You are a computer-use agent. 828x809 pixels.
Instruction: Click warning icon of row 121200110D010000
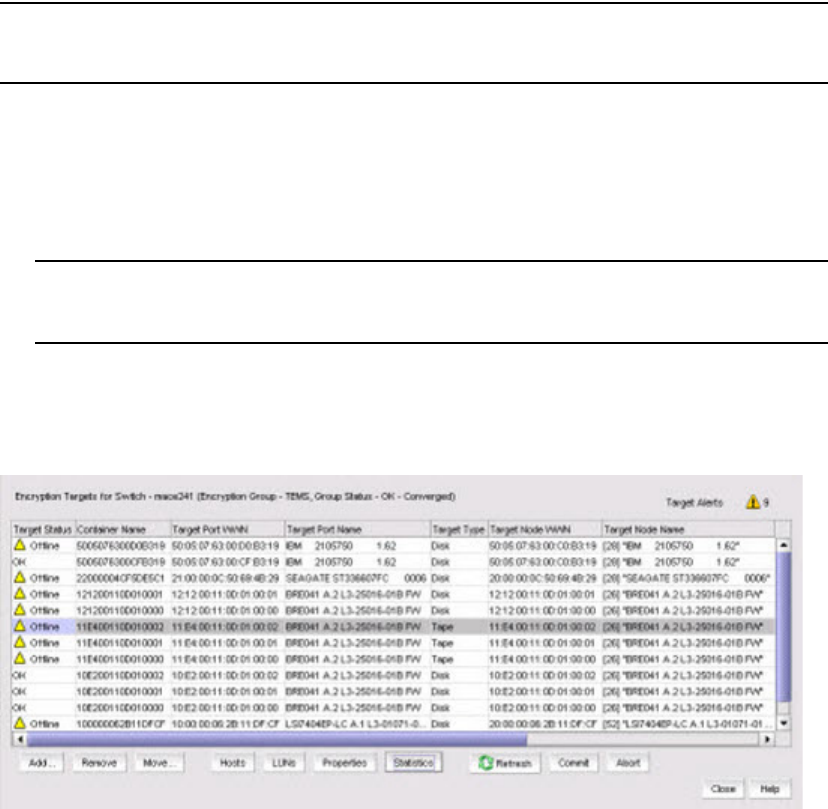pyautogui.click(x=20, y=610)
